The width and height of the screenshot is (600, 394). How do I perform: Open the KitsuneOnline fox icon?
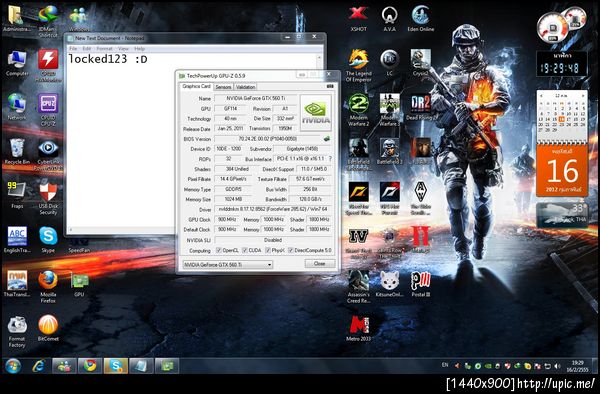coord(389,284)
